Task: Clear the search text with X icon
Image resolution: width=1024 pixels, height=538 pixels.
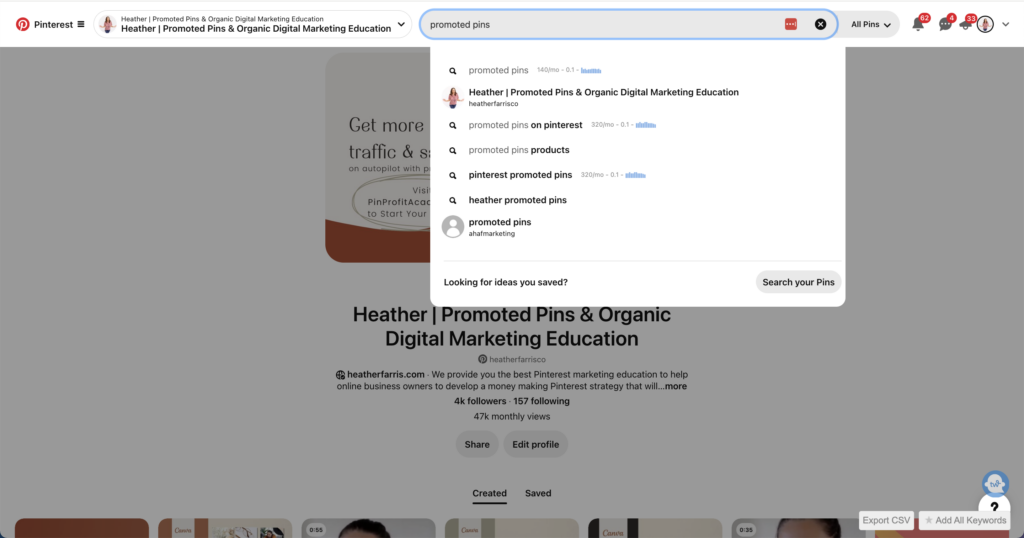Action: pyautogui.click(x=820, y=24)
